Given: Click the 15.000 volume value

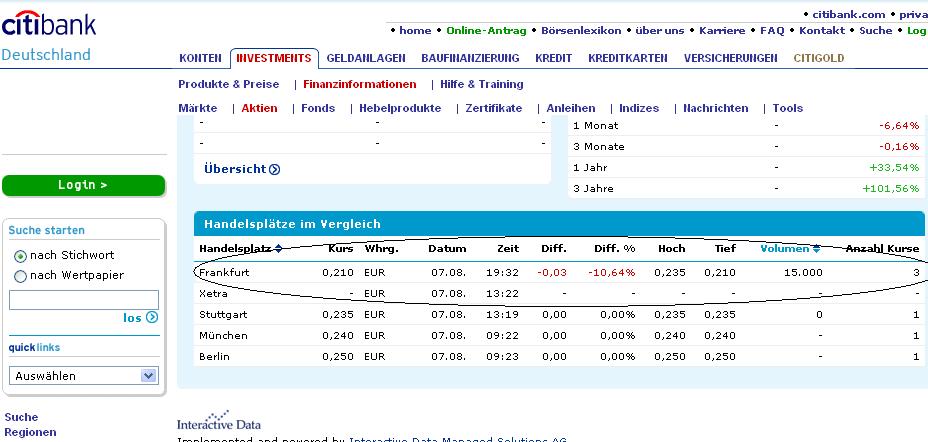Looking at the screenshot, I should pyautogui.click(x=802, y=273).
